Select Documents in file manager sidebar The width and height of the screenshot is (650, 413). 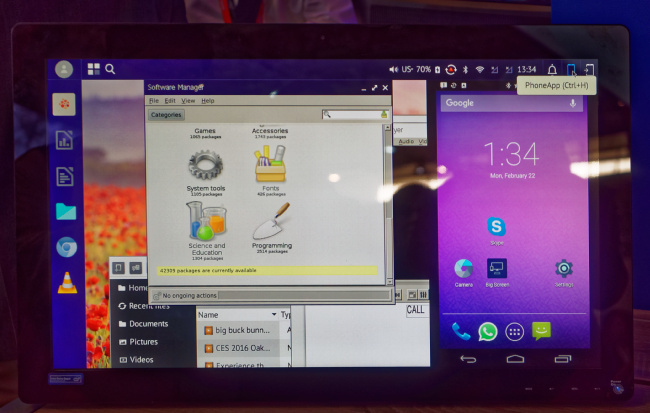pos(143,324)
